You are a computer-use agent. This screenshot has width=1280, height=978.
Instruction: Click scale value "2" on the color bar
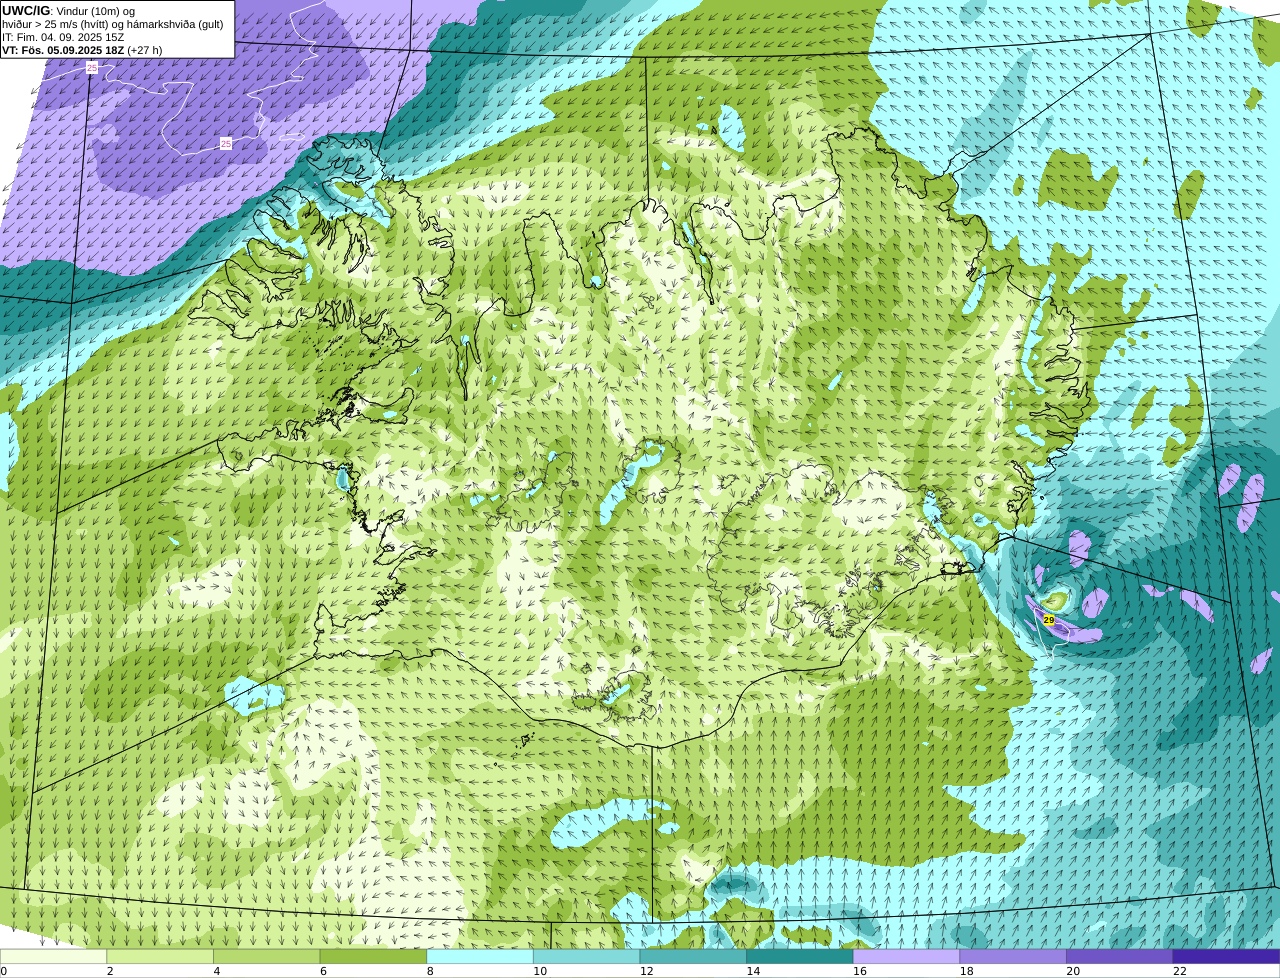click(109, 971)
